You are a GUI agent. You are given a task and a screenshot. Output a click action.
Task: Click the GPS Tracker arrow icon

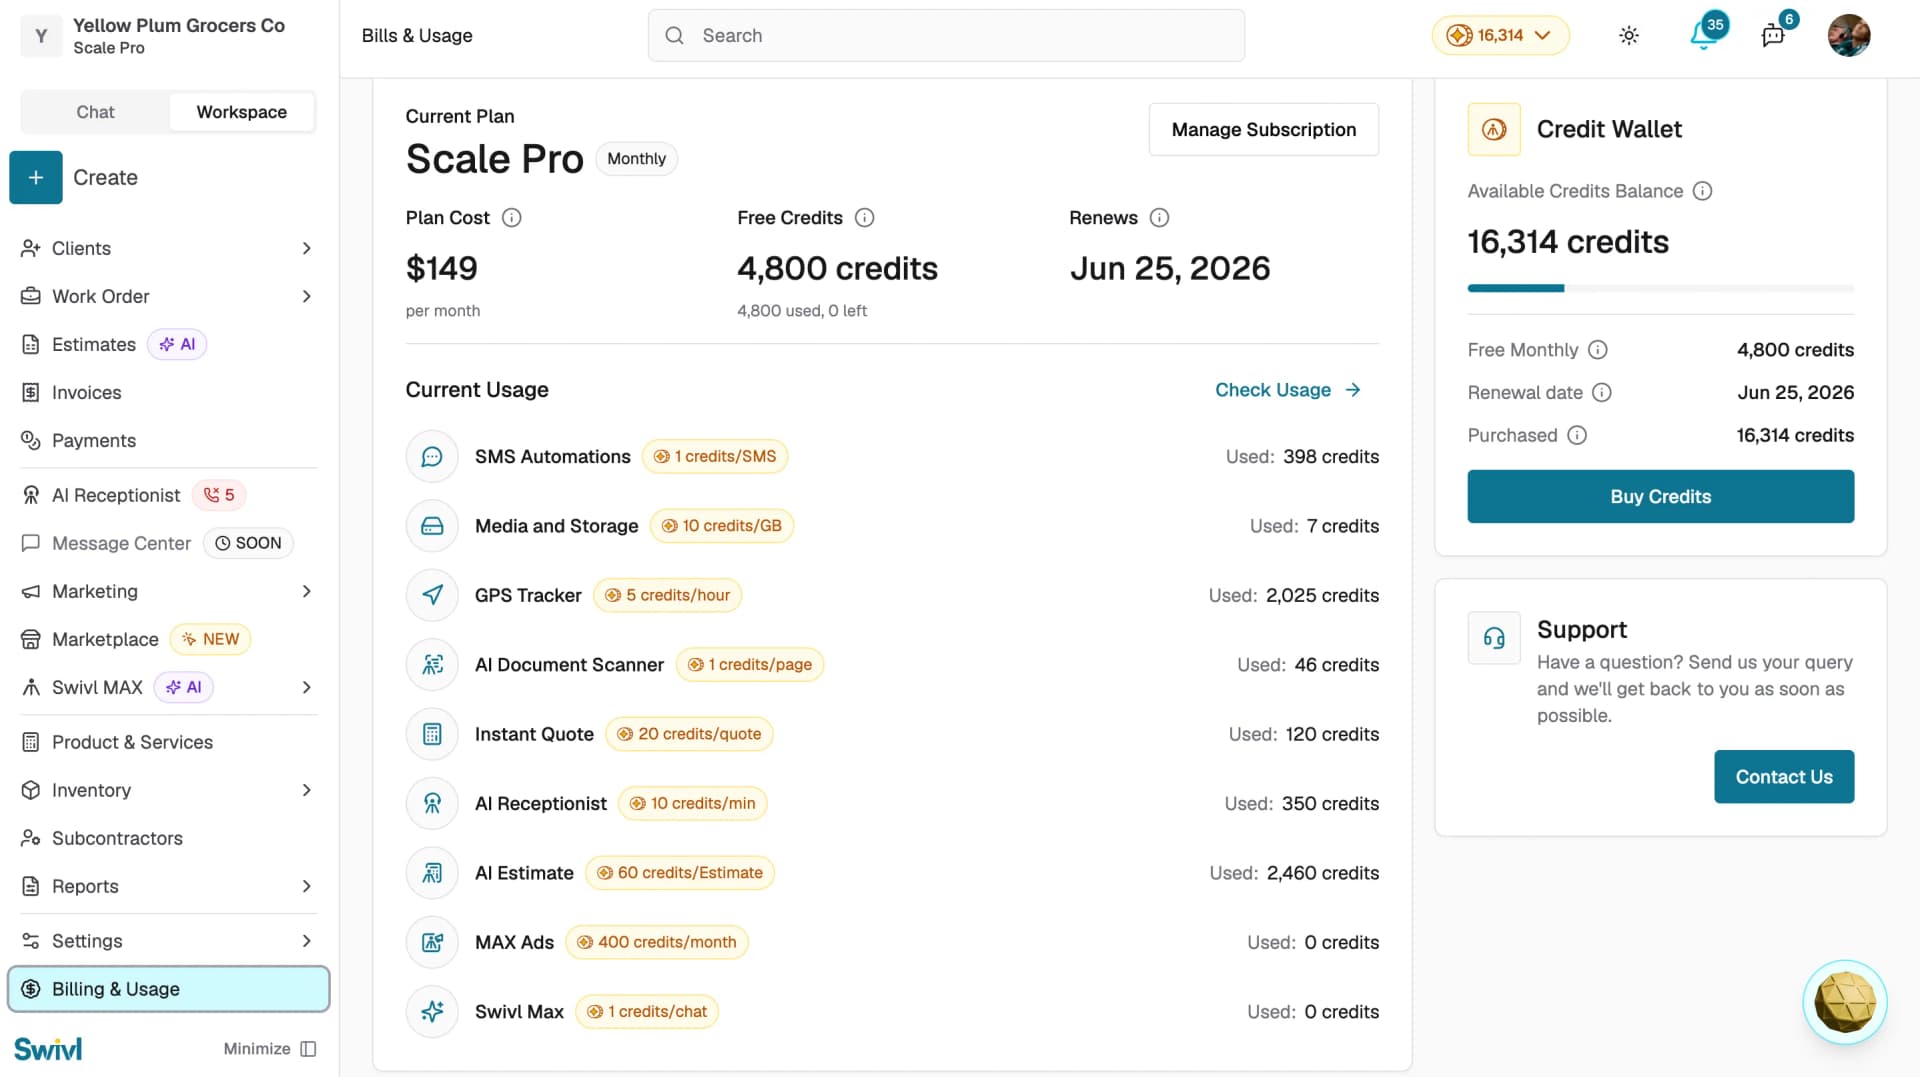point(432,596)
